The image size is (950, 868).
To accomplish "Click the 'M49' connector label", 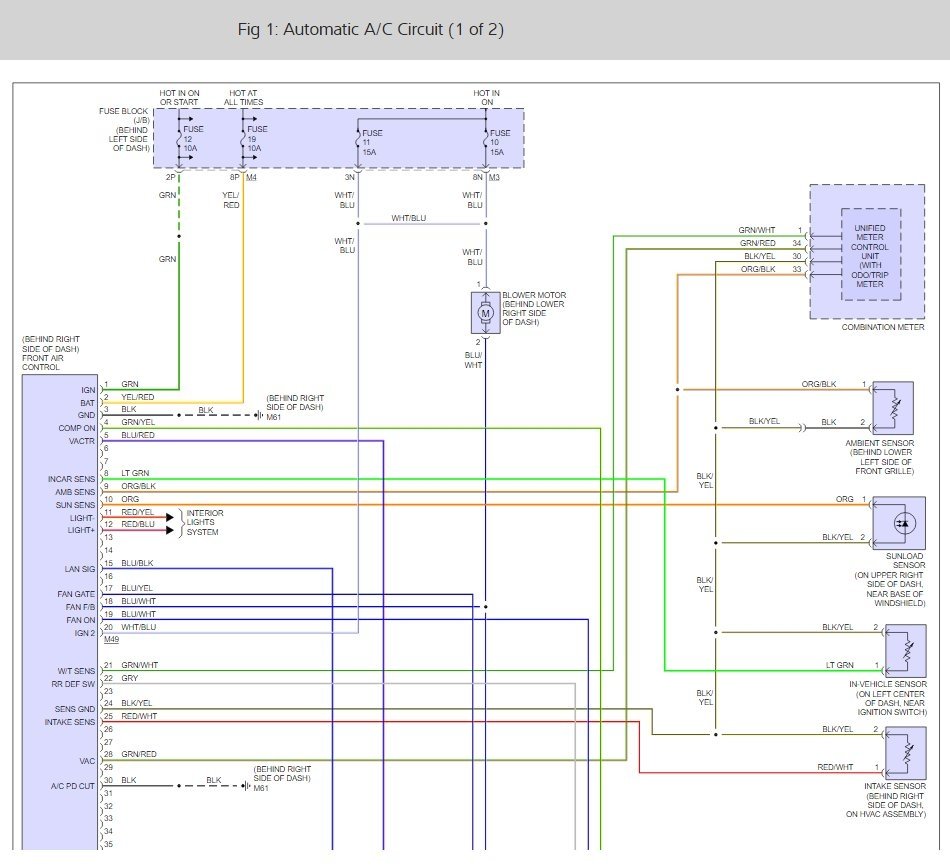I will pos(111,640).
